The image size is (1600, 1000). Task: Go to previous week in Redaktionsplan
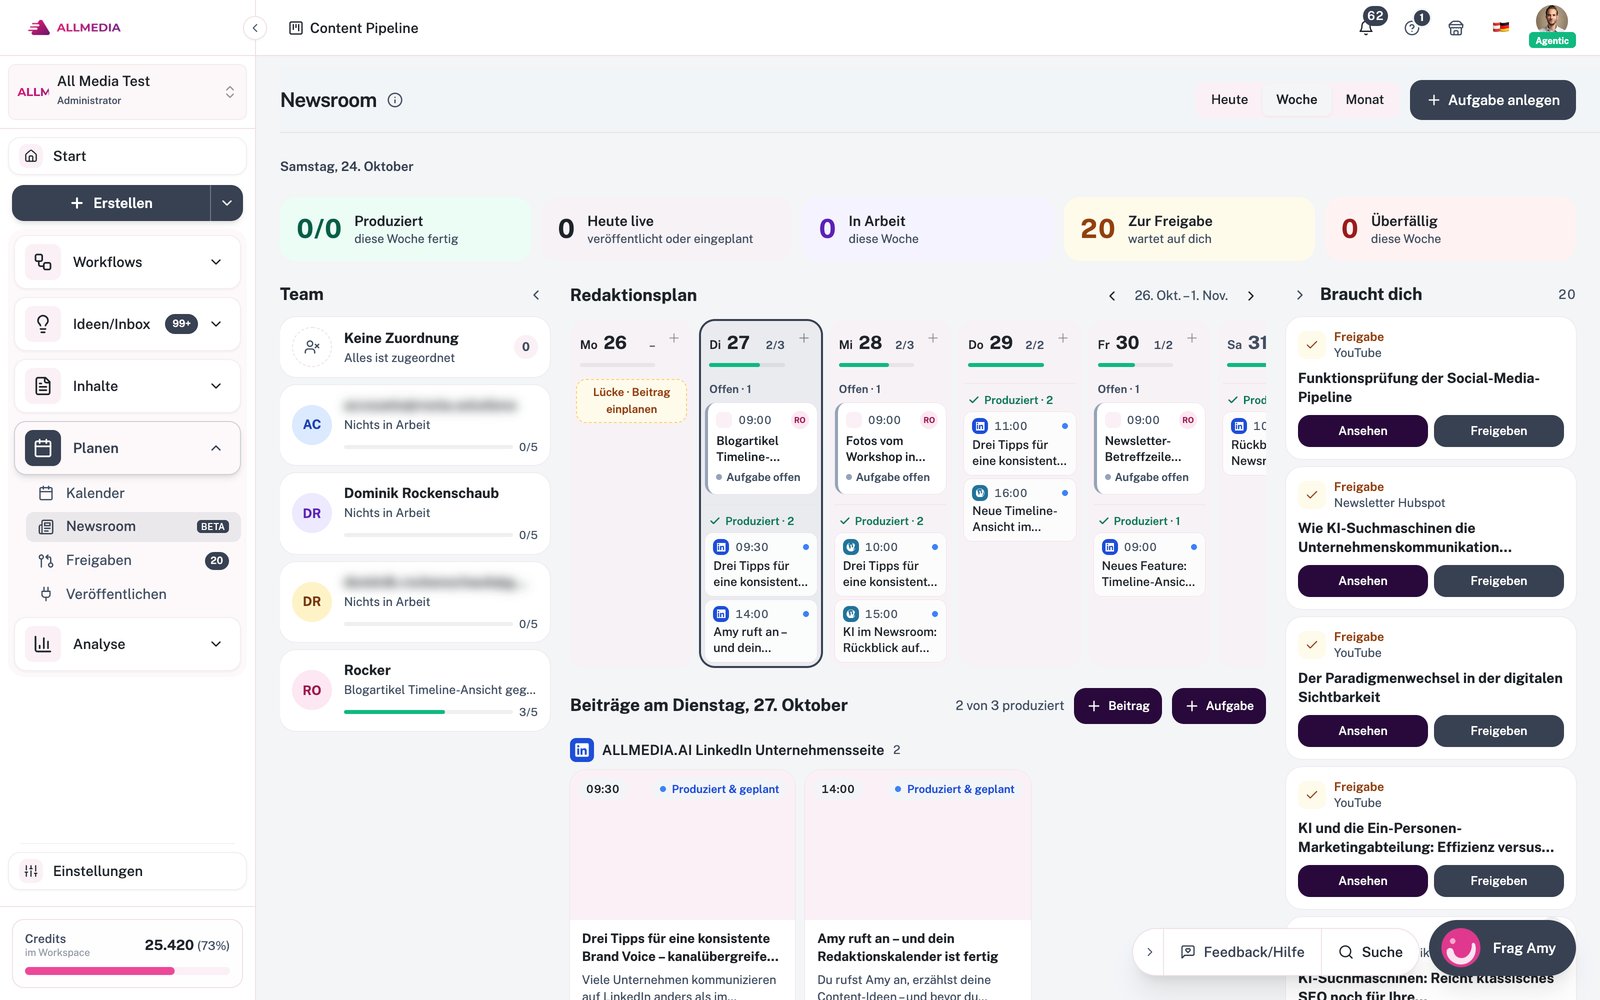click(x=1112, y=296)
